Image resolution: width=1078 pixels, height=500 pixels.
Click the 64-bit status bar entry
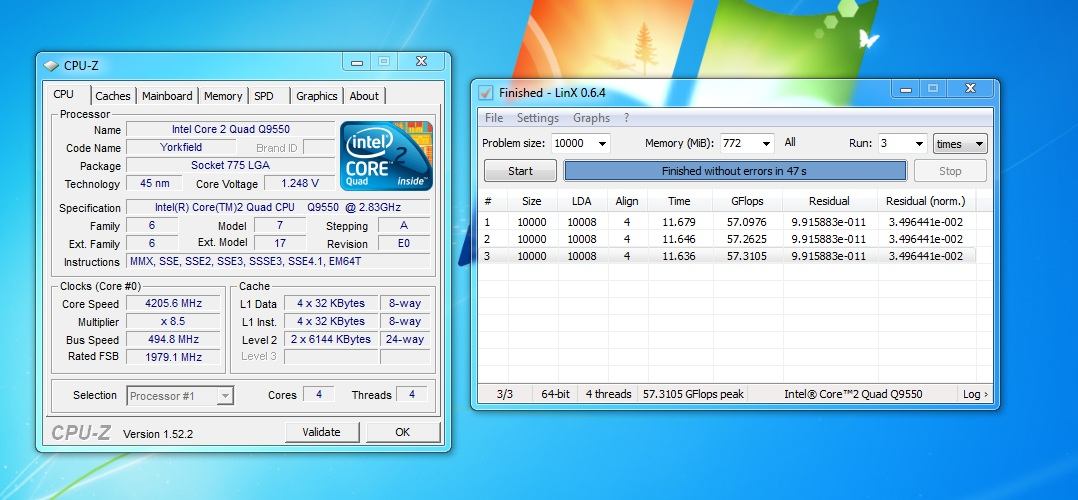click(556, 393)
